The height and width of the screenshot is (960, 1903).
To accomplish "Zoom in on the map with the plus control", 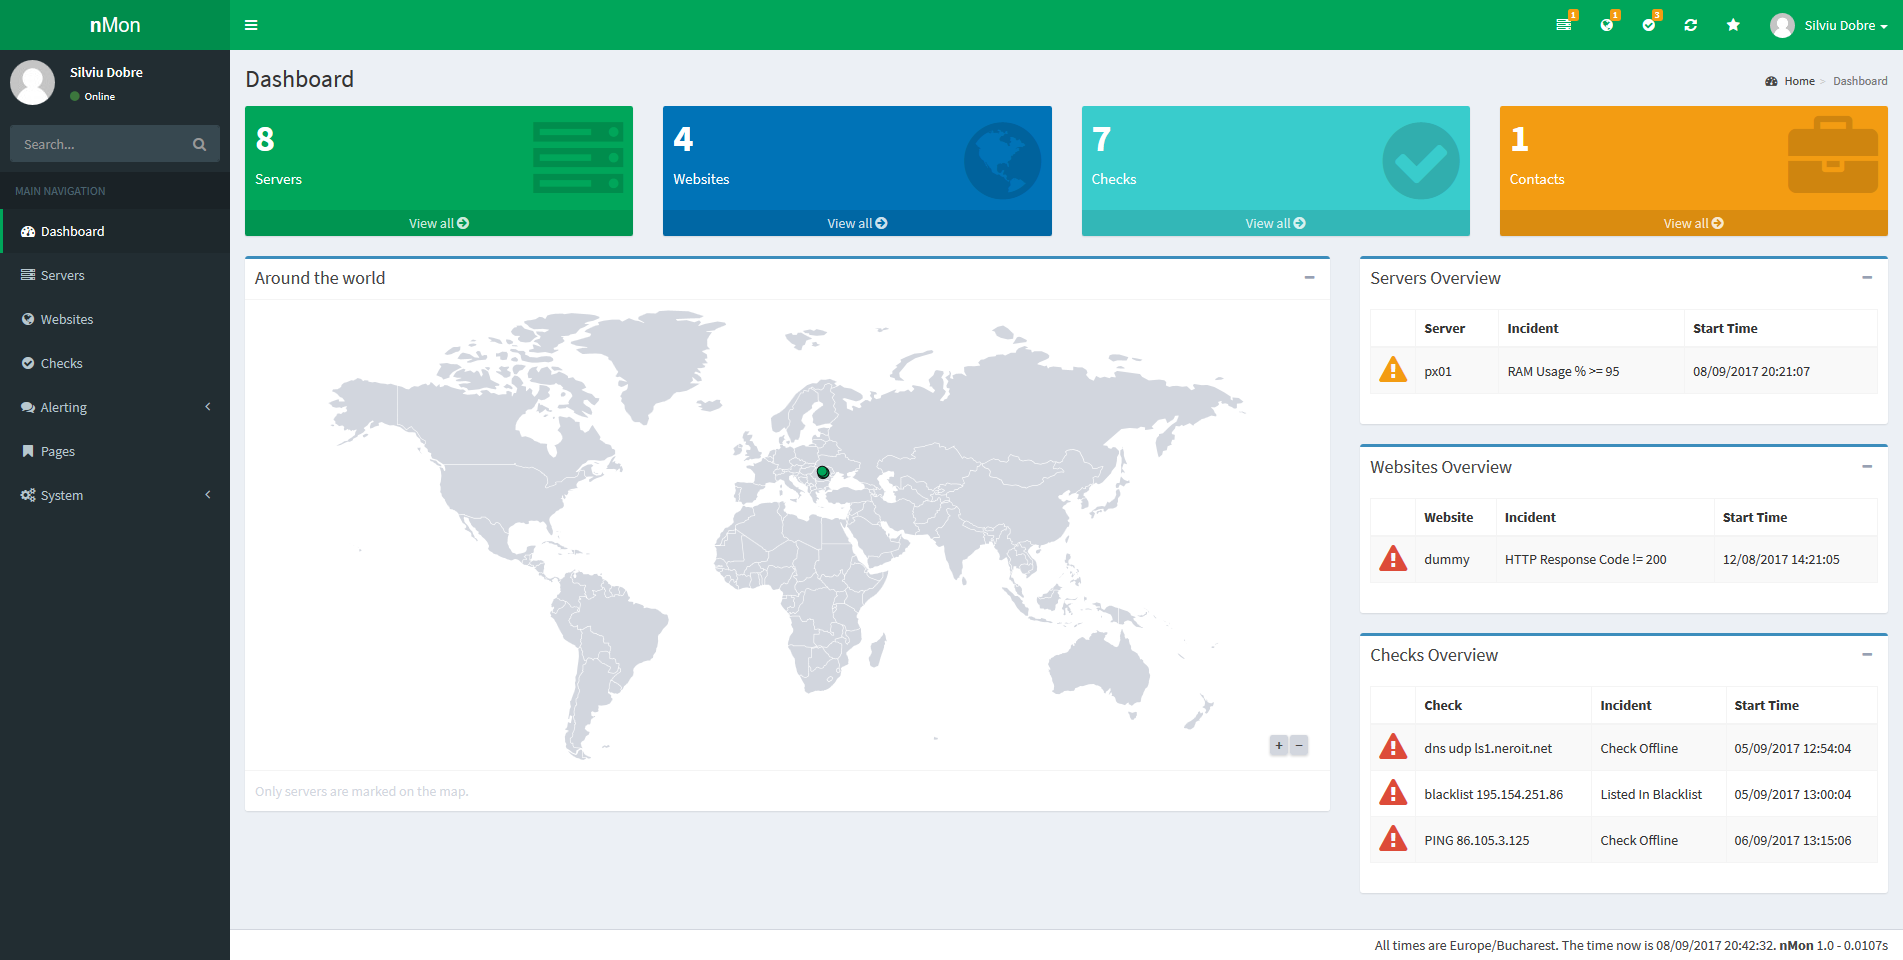I will tap(1279, 745).
